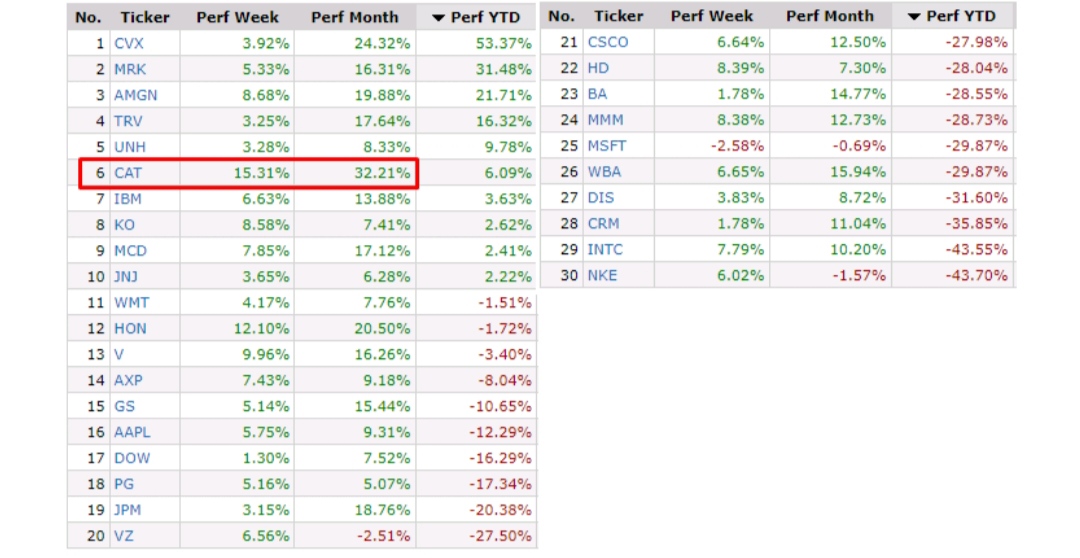Select NKE YTD value -43.70%

(976, 276)
